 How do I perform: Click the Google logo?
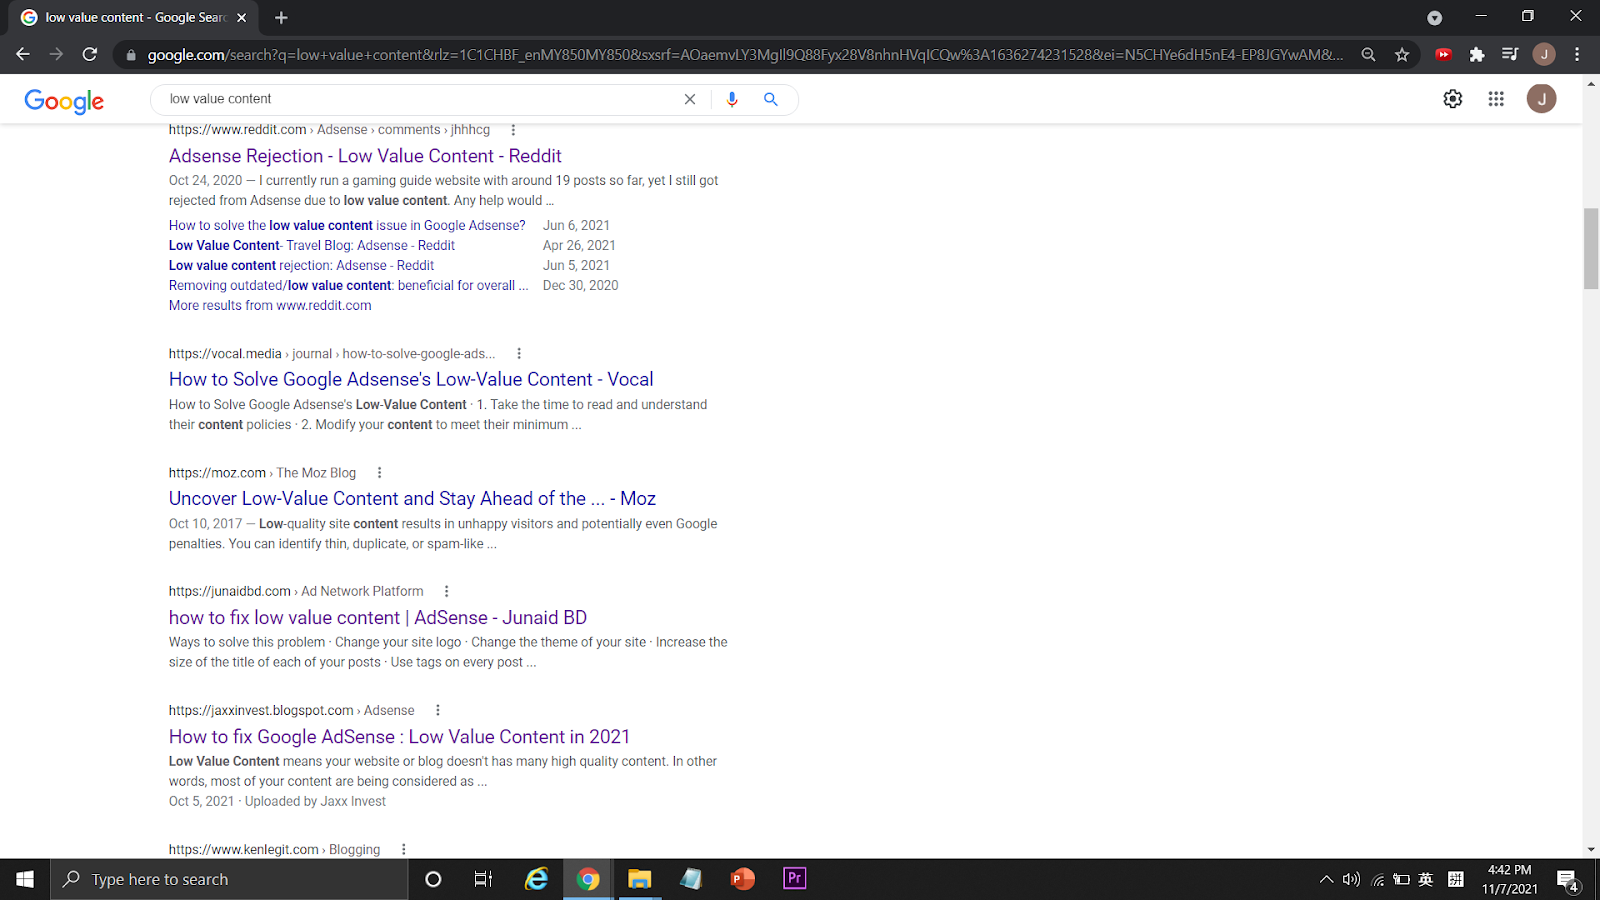click(64, 101)
